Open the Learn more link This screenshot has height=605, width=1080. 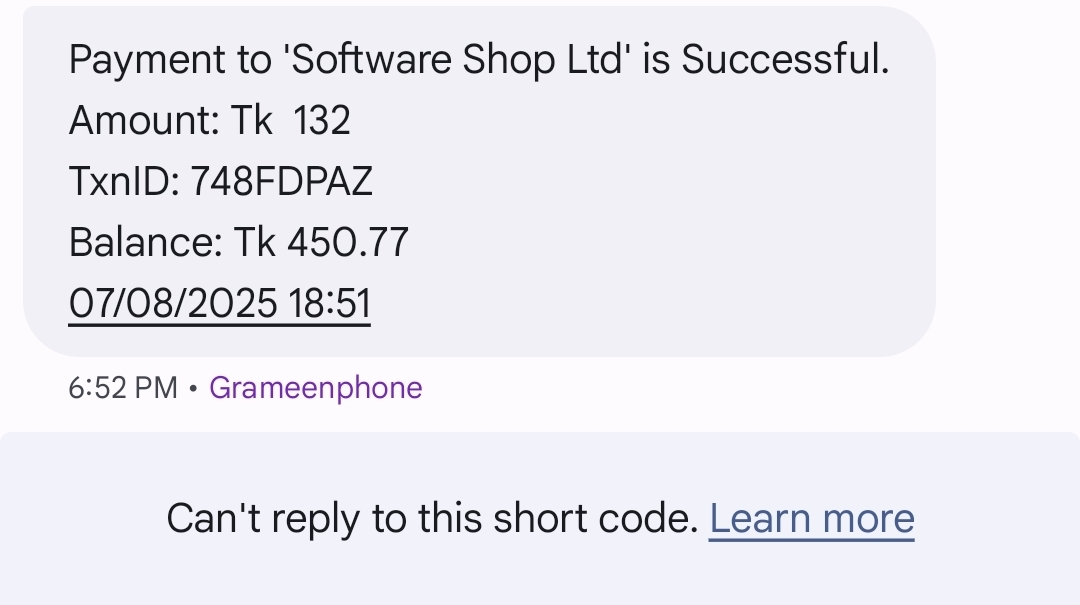(811, 518)
